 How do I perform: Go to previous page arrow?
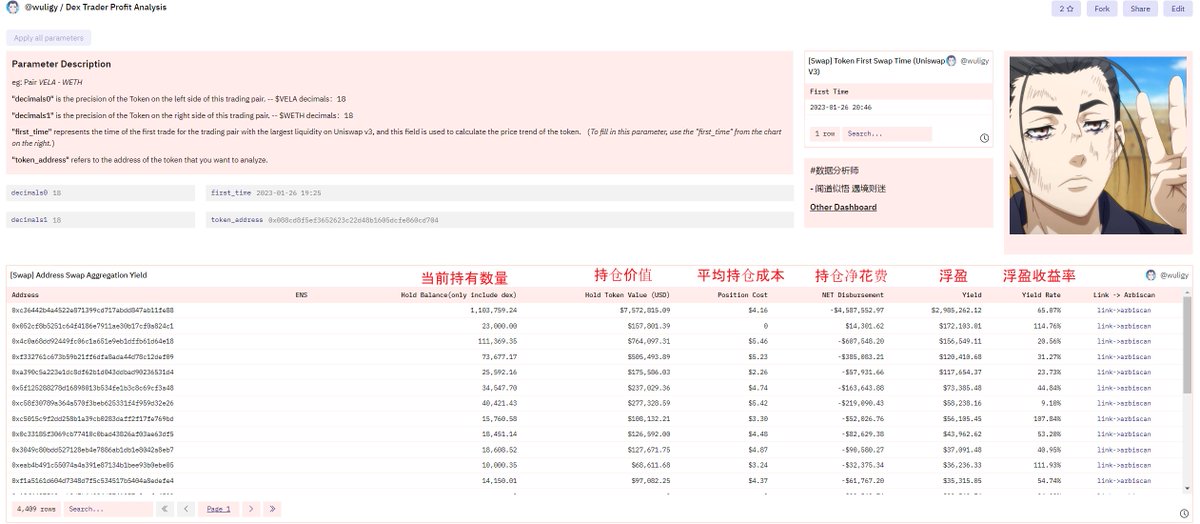point(186,509)
